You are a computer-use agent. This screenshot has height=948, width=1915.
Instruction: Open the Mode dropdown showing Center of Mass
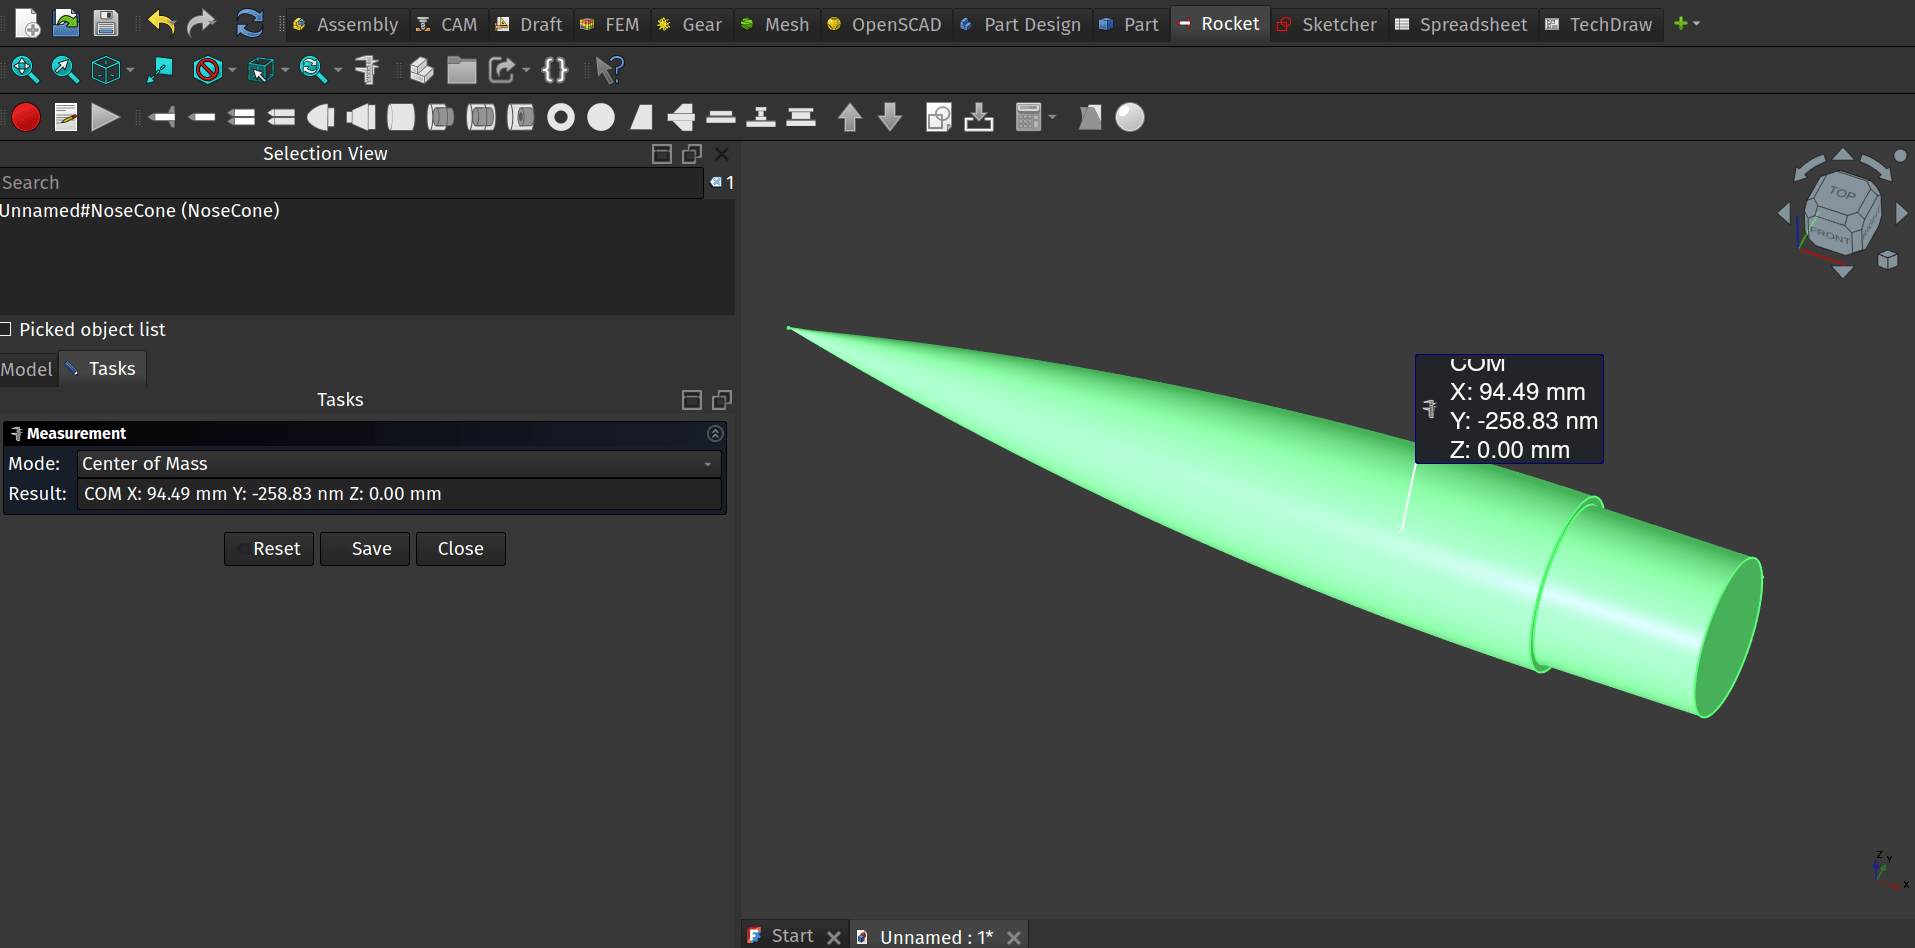tap(398, 464)
